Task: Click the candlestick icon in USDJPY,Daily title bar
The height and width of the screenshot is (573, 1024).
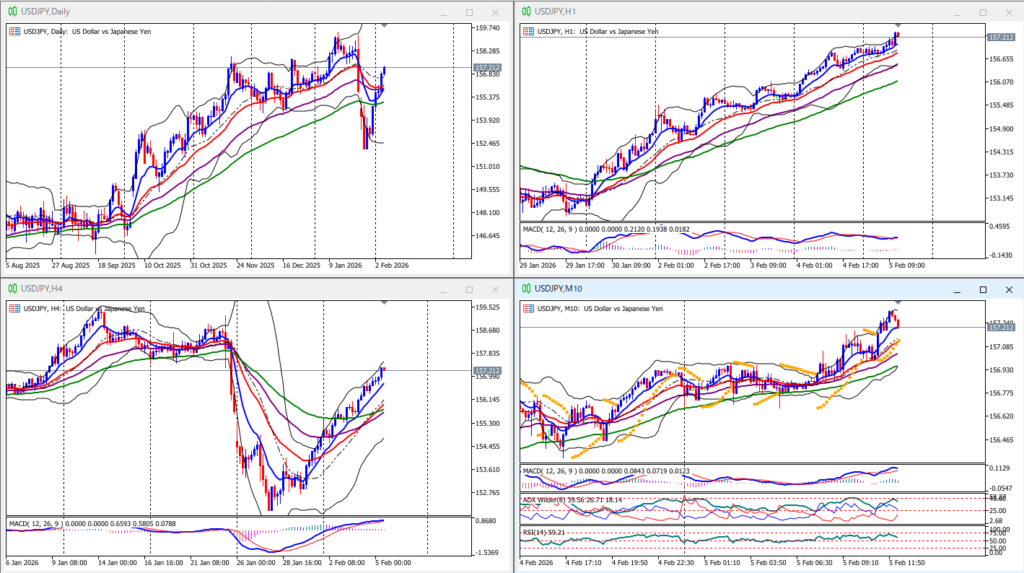Action: [x=12, y=11]
